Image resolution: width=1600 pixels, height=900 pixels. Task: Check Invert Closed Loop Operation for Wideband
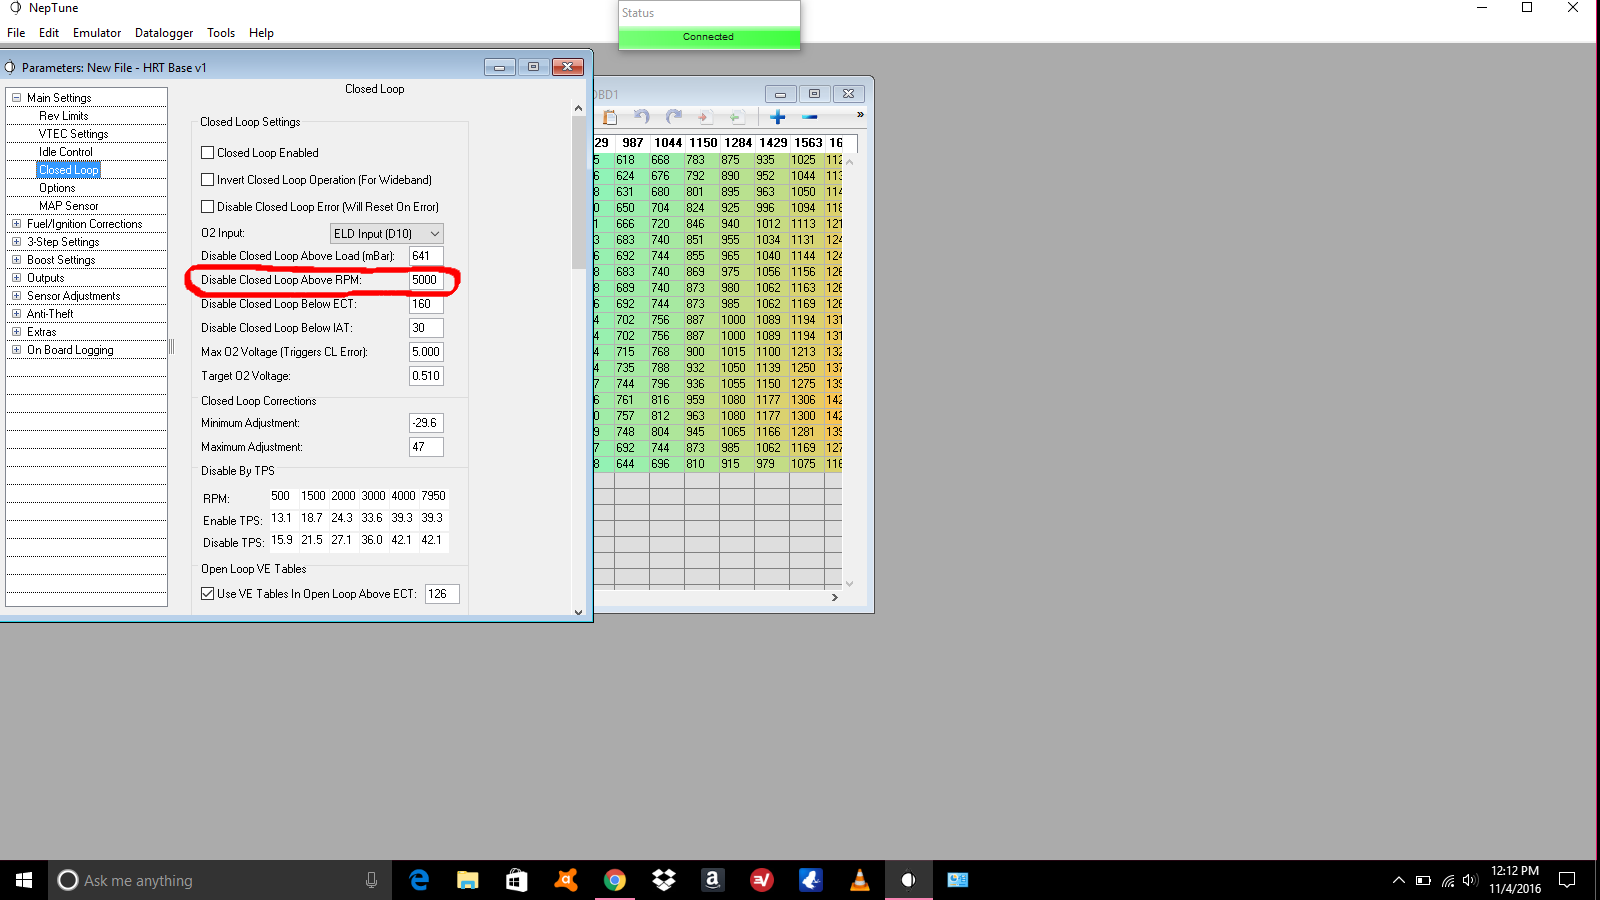coord(208,180)
